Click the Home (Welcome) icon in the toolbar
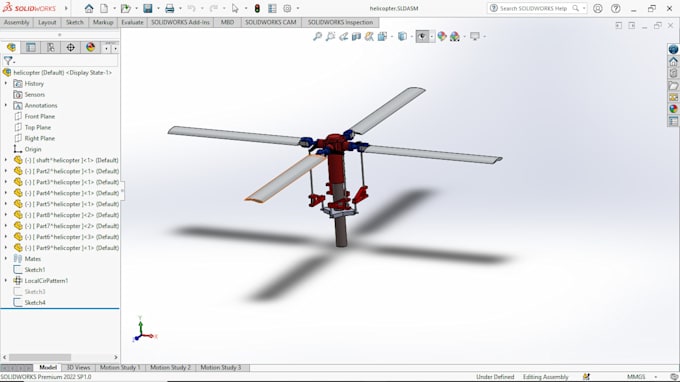Screen dimensions: 680x382 (89, 8)
